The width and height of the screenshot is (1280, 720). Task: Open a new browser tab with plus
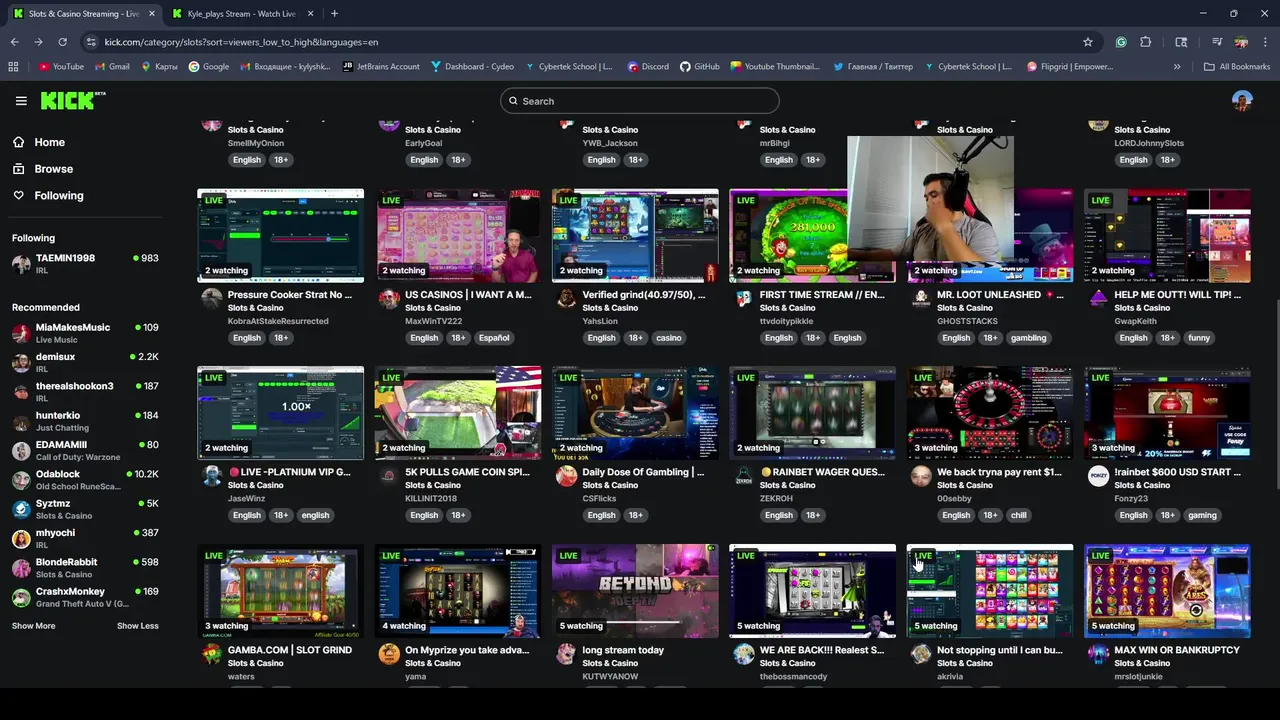[334, 14]
